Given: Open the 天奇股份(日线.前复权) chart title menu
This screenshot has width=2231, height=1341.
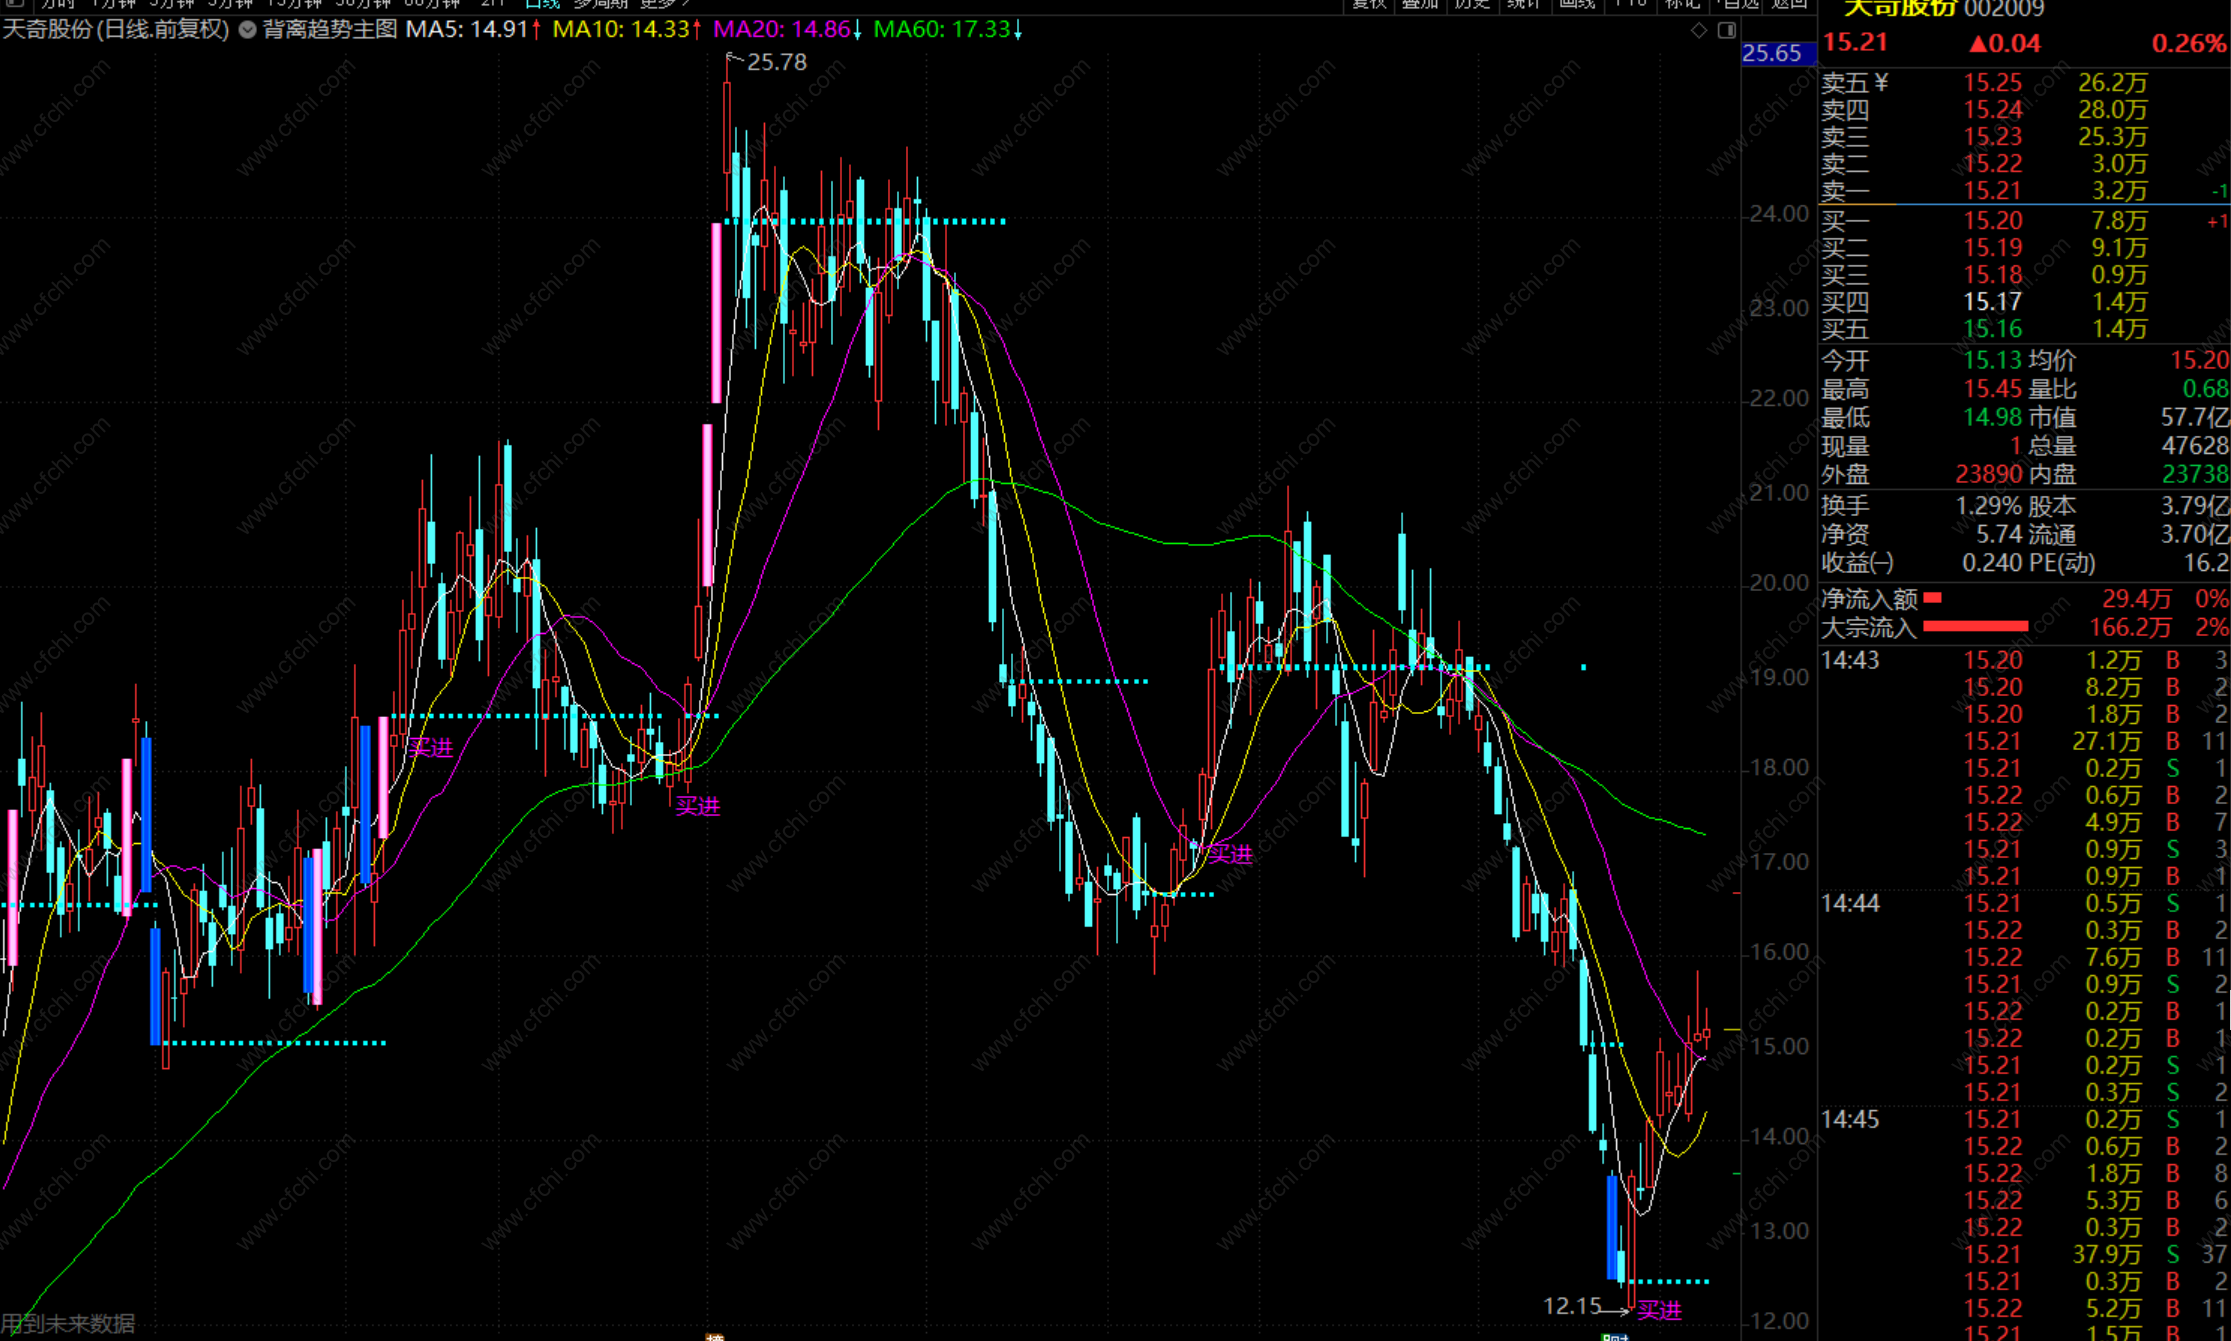Looking at the screenshot, I should [116, 30].
